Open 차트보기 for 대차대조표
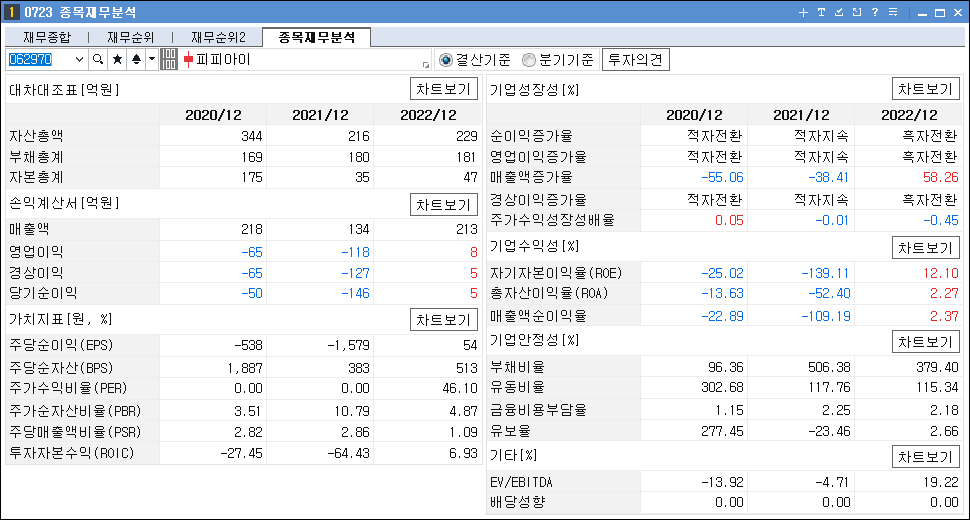Viewport: 970px width, 520px height. coord(444,89)
